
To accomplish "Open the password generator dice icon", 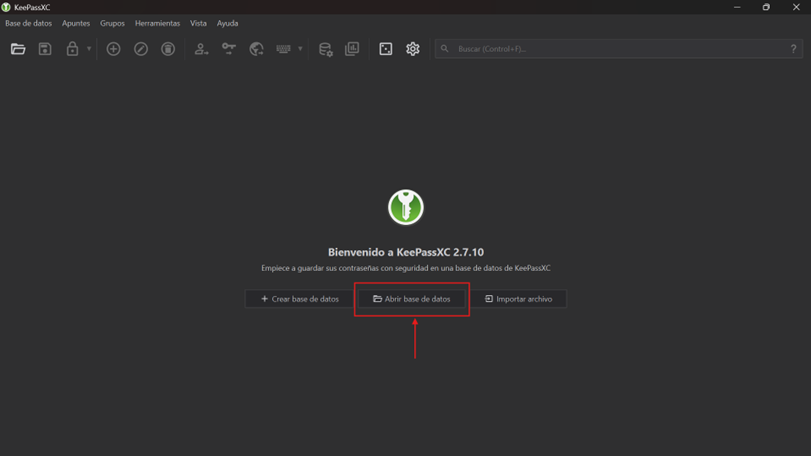I will coord(386,49).
